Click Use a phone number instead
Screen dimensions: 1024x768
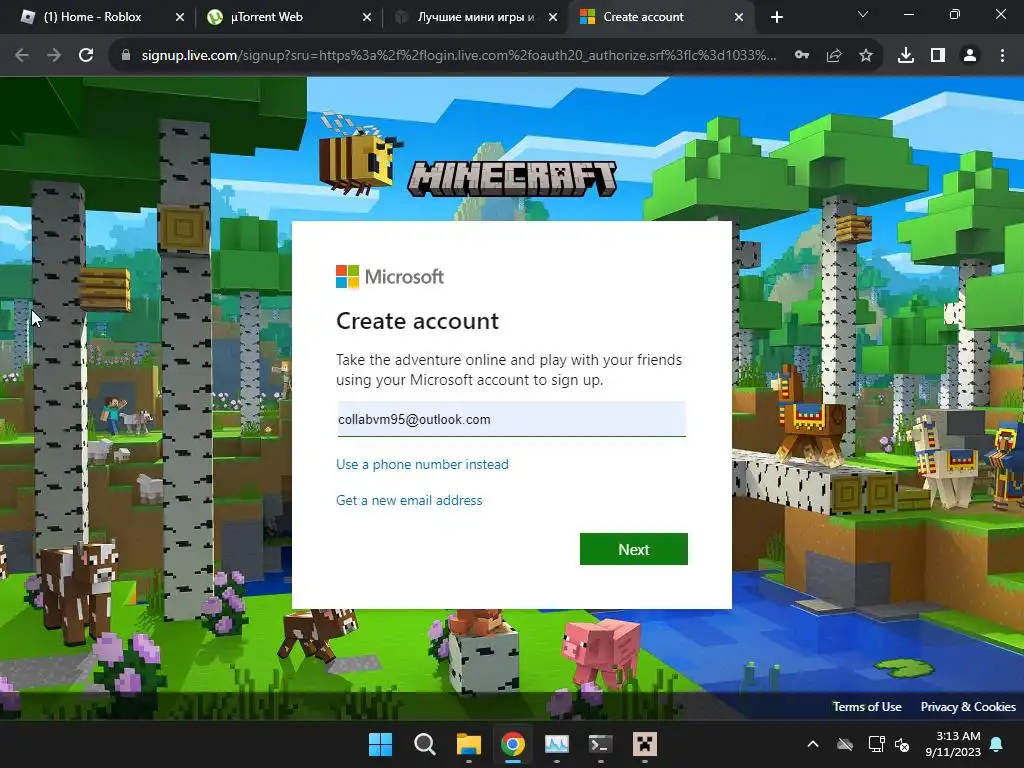[x=422, y=464]
